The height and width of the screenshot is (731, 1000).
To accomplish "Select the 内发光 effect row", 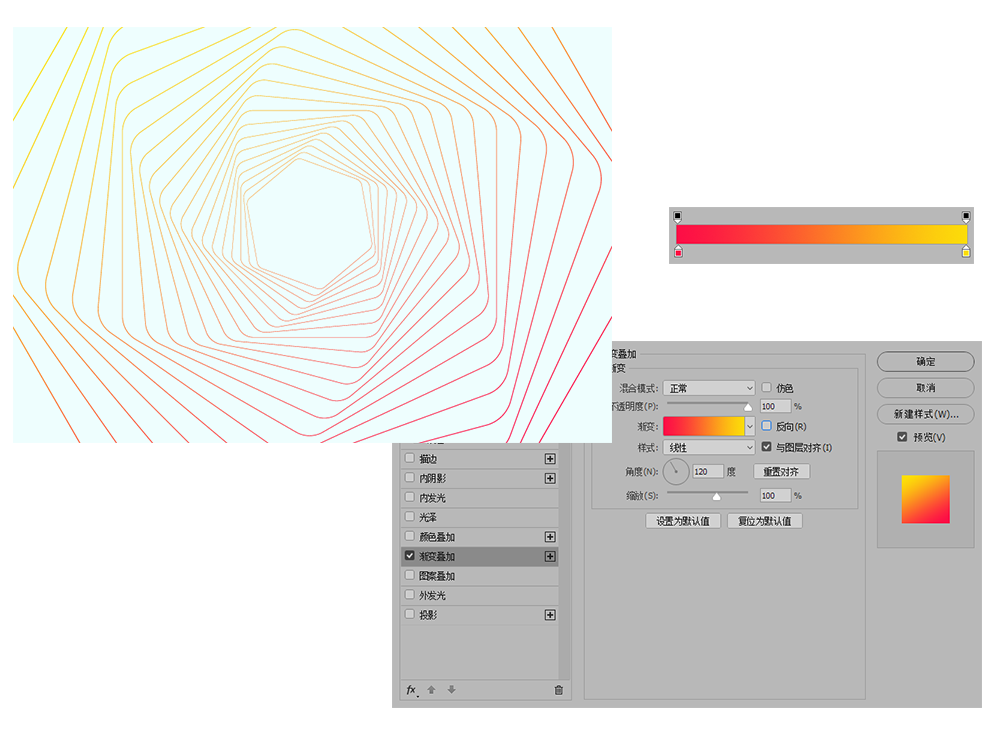I will (480, 498).
